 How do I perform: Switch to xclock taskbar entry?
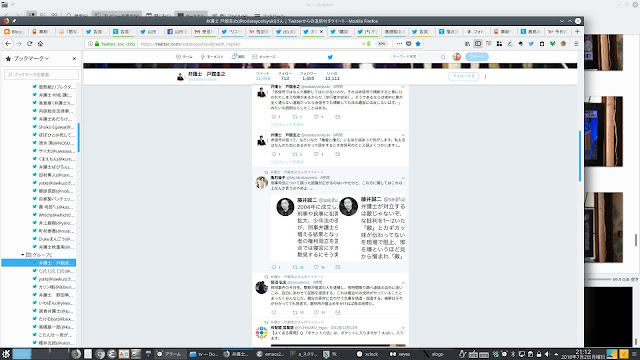click(368, 354)
